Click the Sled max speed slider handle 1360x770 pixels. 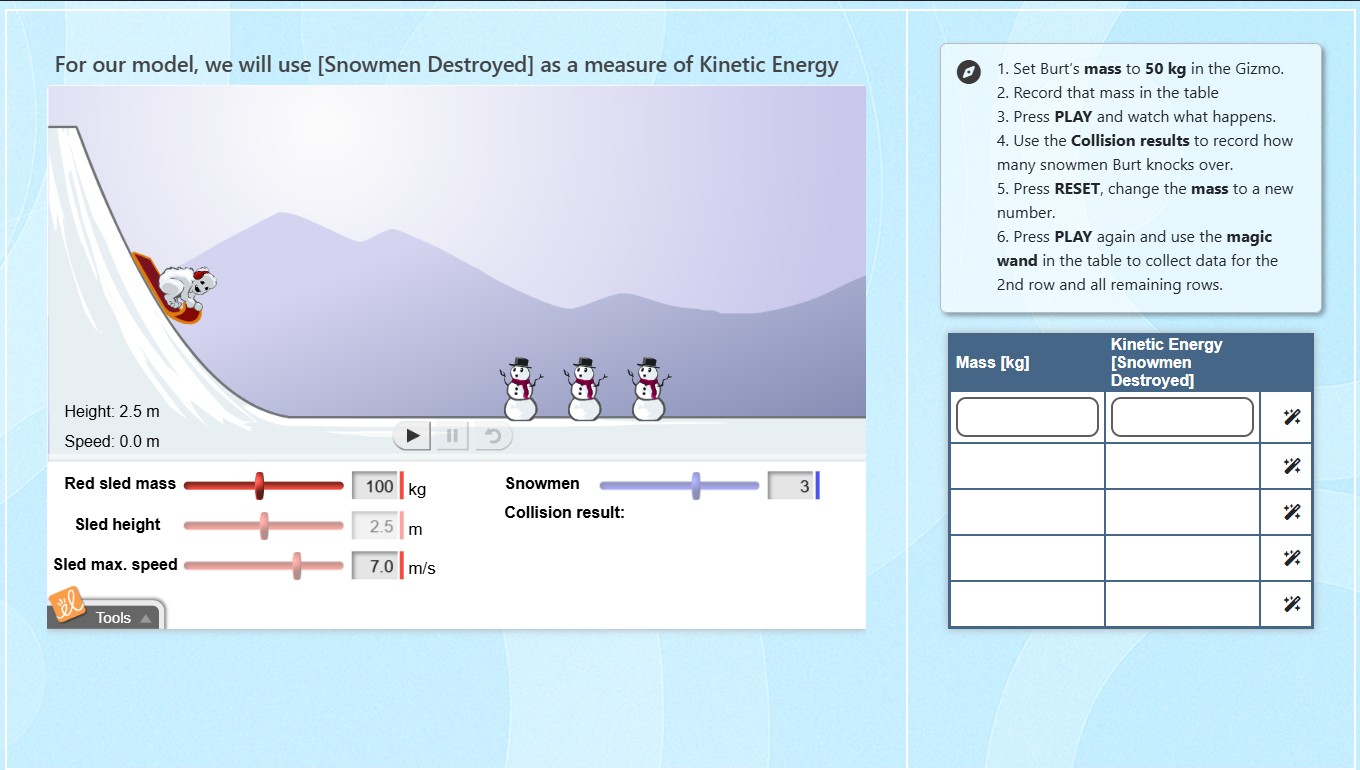[x=298, y=565]
